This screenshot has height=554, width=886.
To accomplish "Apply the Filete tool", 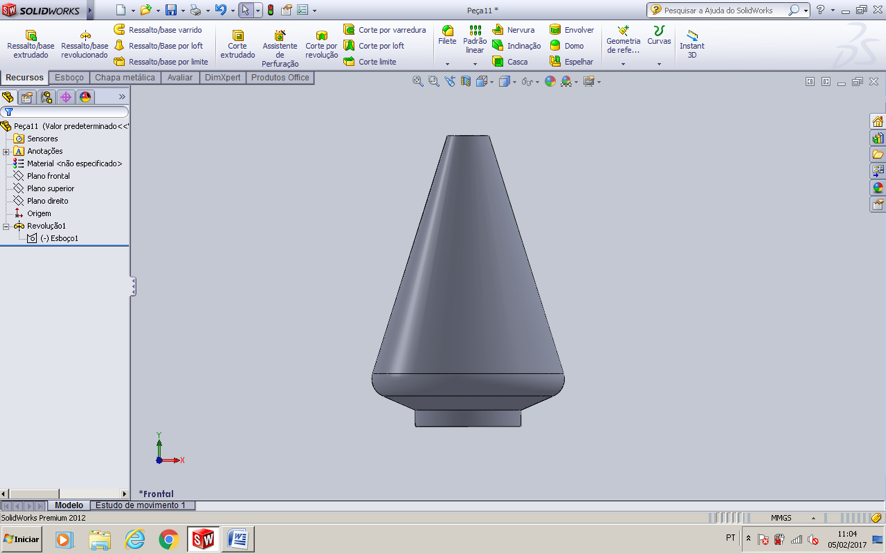I will coord(447,35).
